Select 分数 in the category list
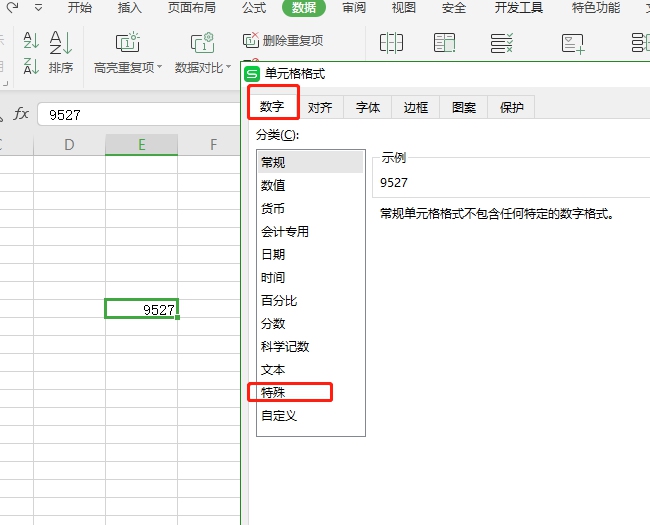 (x=310, y=323)
